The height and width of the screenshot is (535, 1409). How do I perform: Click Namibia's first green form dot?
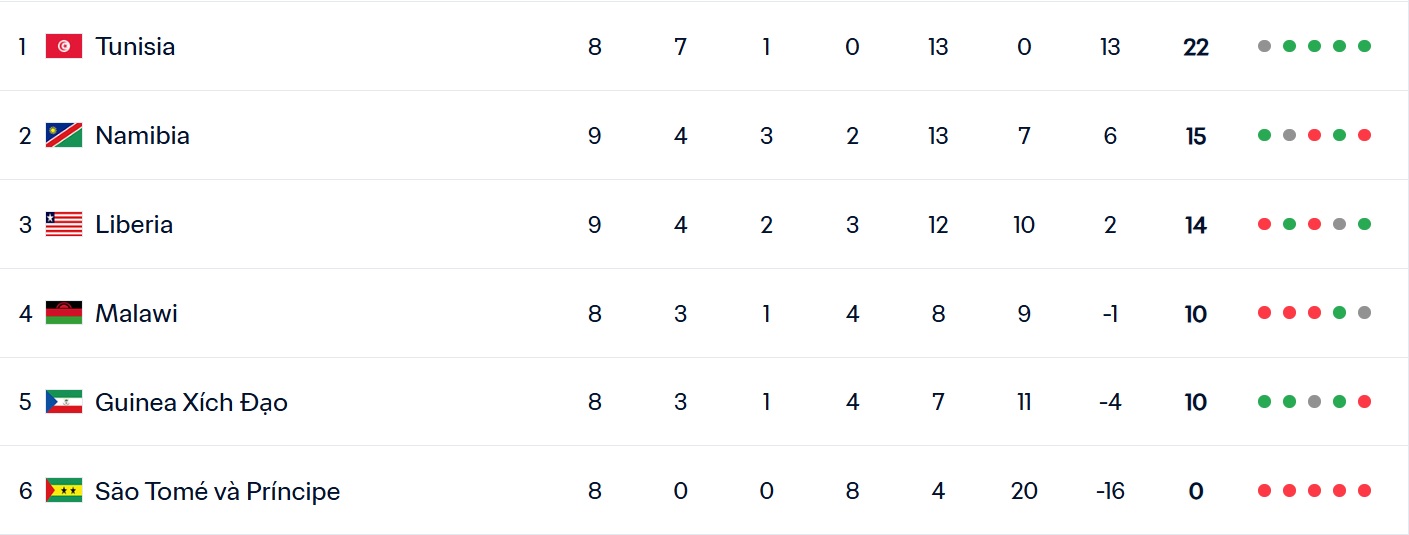coord(1264,135)
